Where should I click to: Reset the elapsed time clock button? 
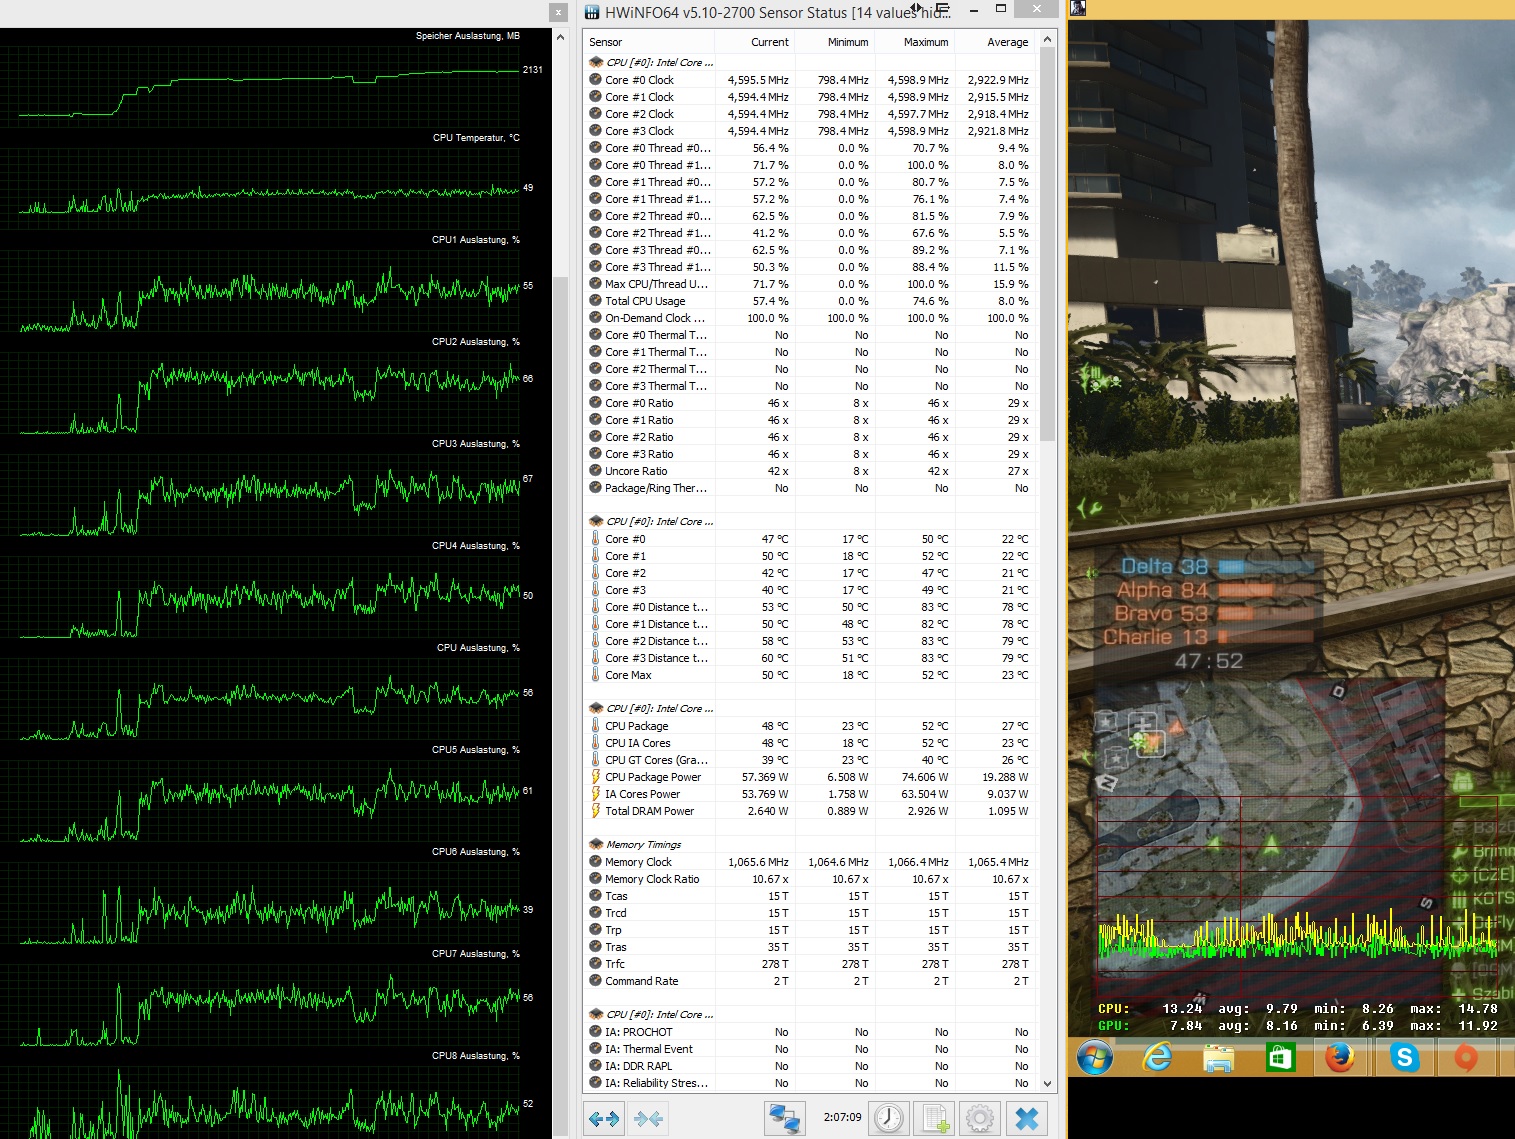click(888, 1118)
